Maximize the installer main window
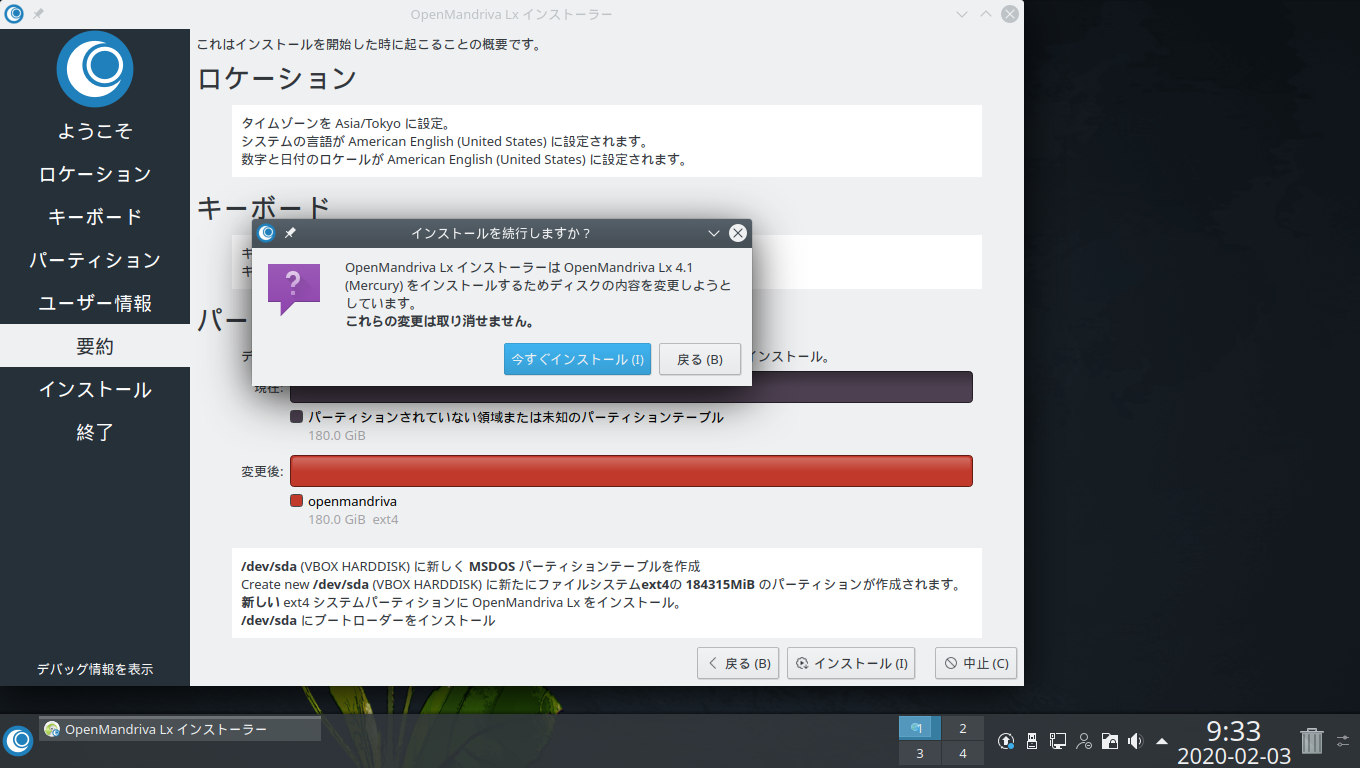Image resolution: width=1360 pixels, height=768 pixels. pos(985,14)
